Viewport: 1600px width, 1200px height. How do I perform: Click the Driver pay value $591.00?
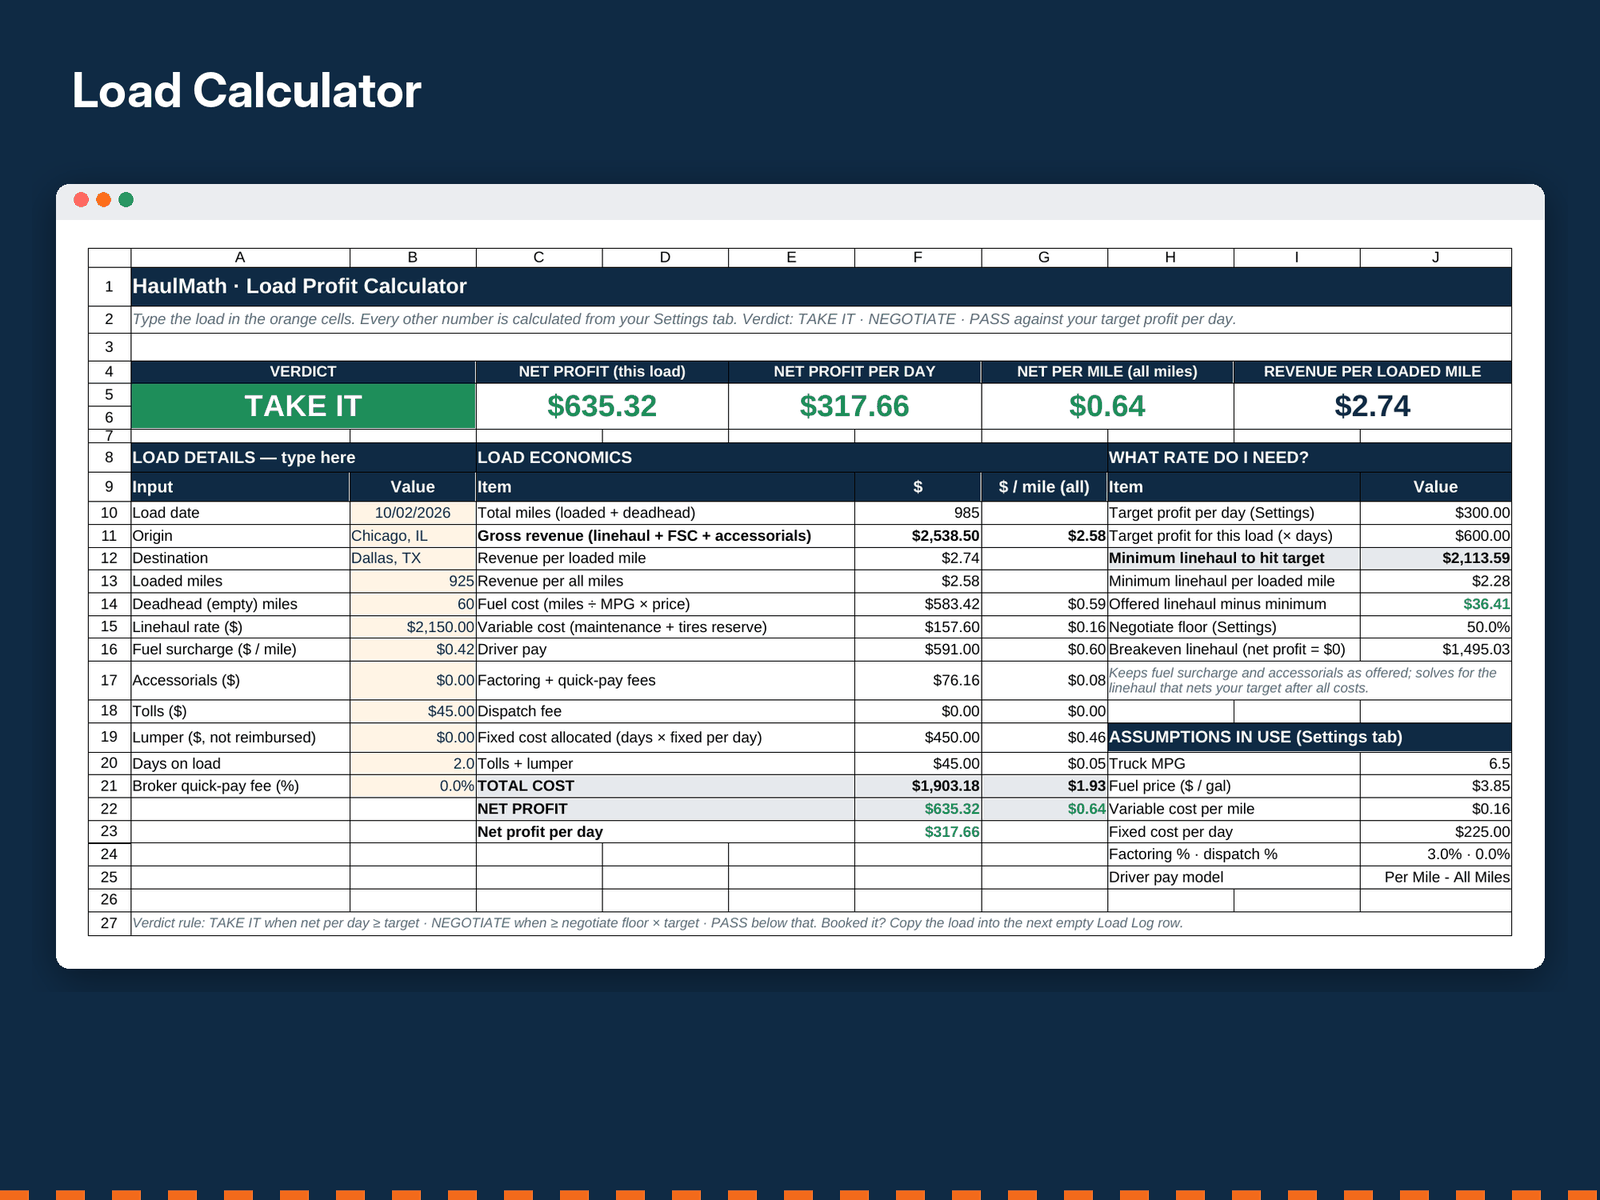[918, 649]
